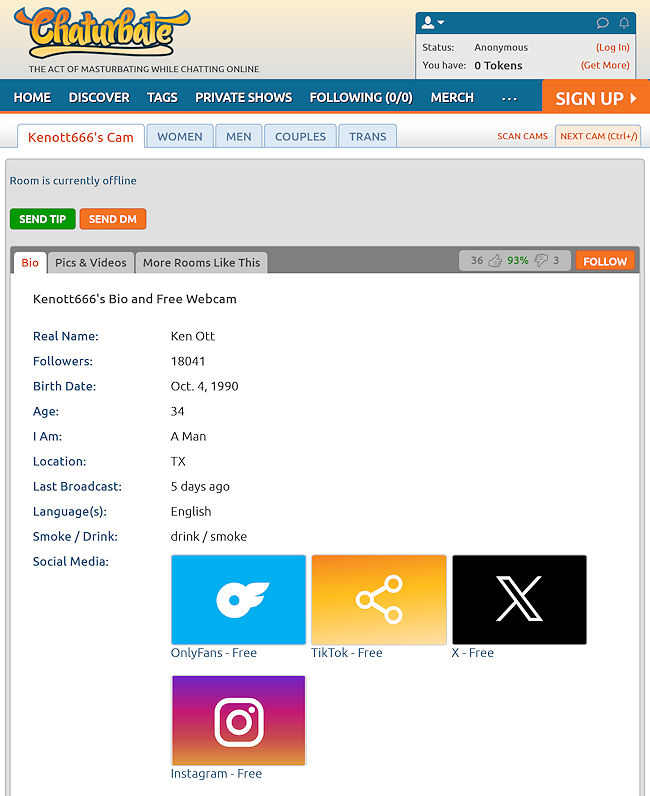This screenshot has width=650, height=796.
Task: Click the (Log In) link
Action: pos(612,47)
